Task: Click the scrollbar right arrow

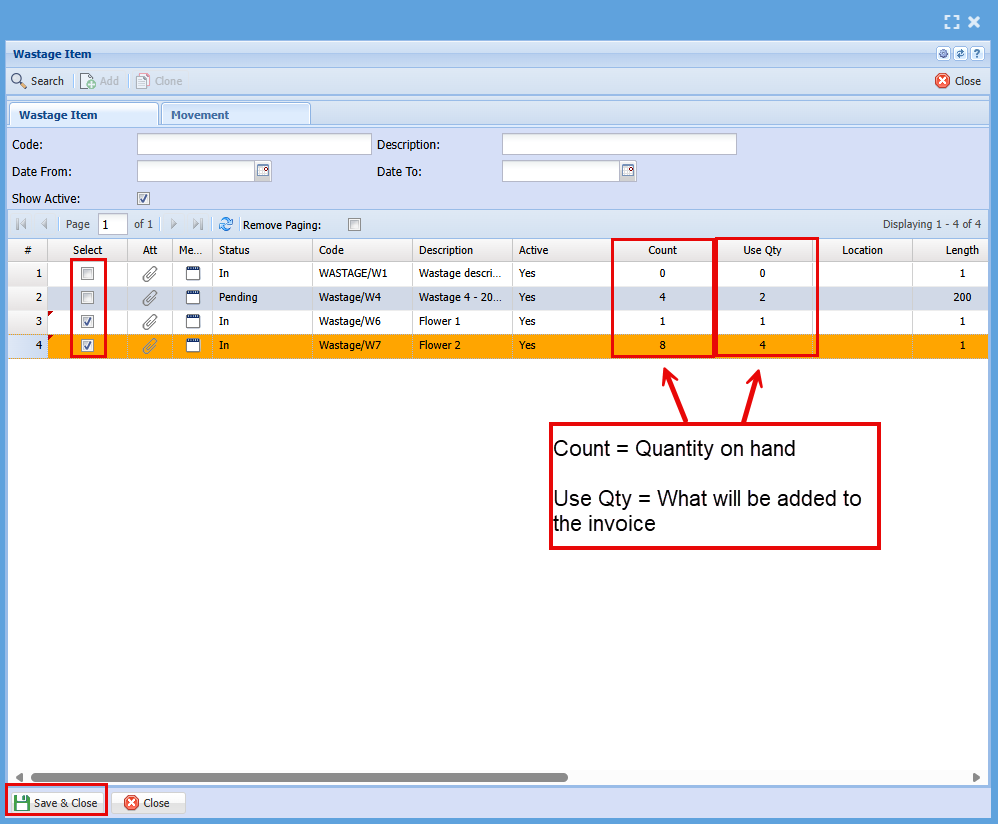Action: coord(976,777)
